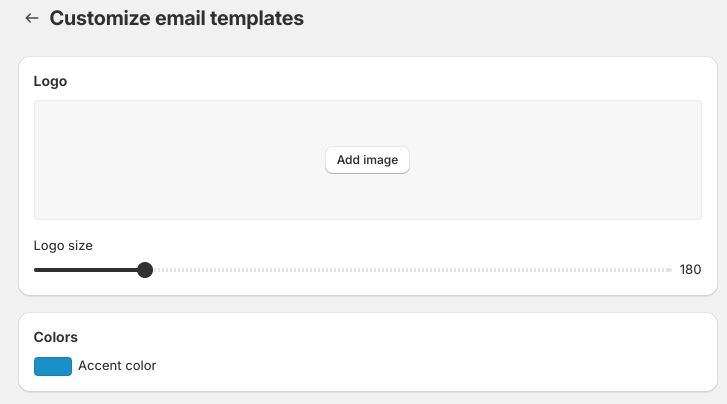Click the Logo section heading

click(x=51, y=81)
